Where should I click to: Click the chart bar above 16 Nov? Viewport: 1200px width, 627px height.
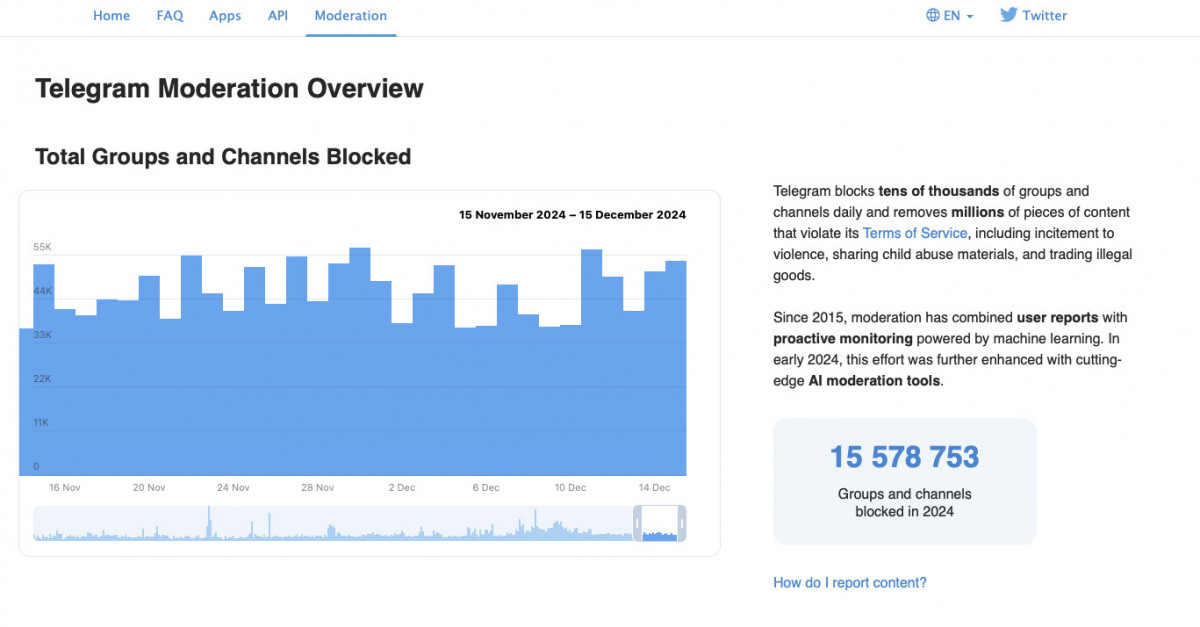coord(65,393)
